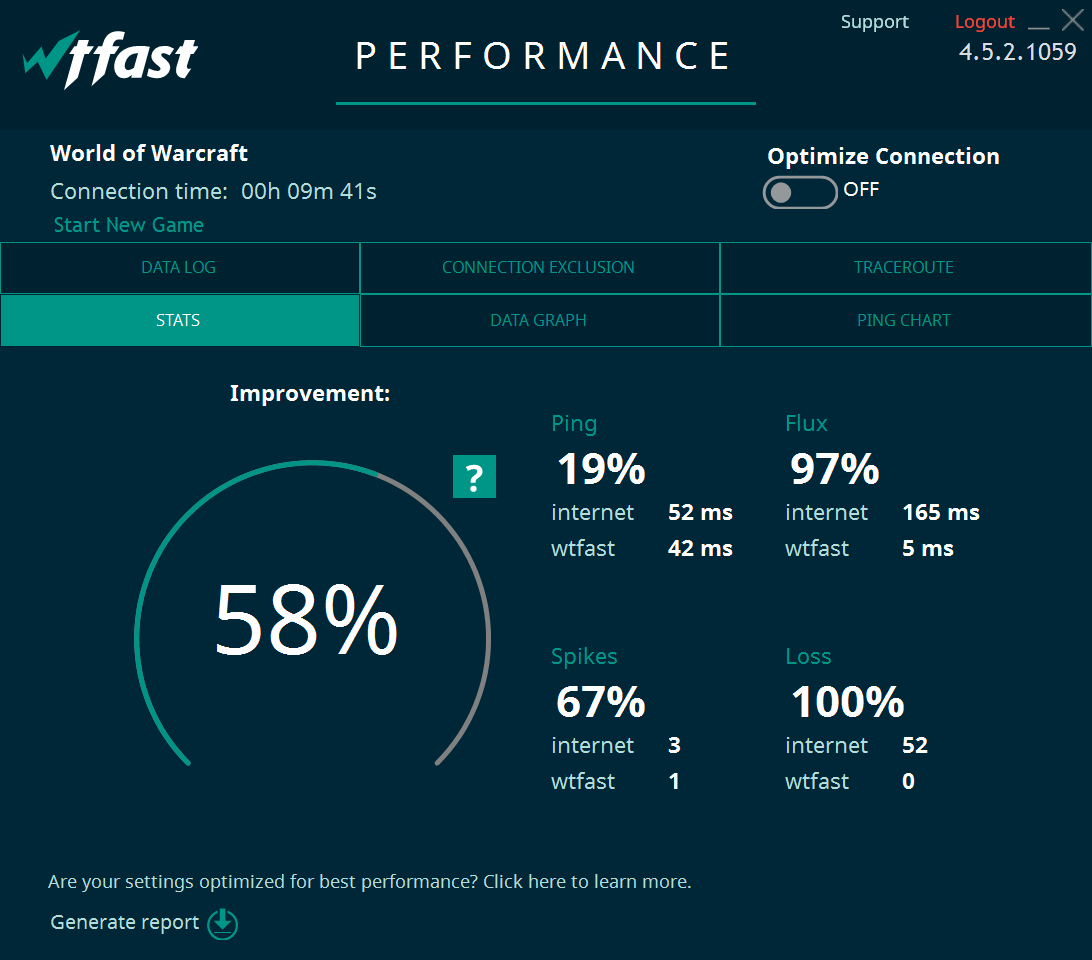Screen dimensions: 1092x960
Task: Click the wtfast logo
Action: (x=109, y=58)
